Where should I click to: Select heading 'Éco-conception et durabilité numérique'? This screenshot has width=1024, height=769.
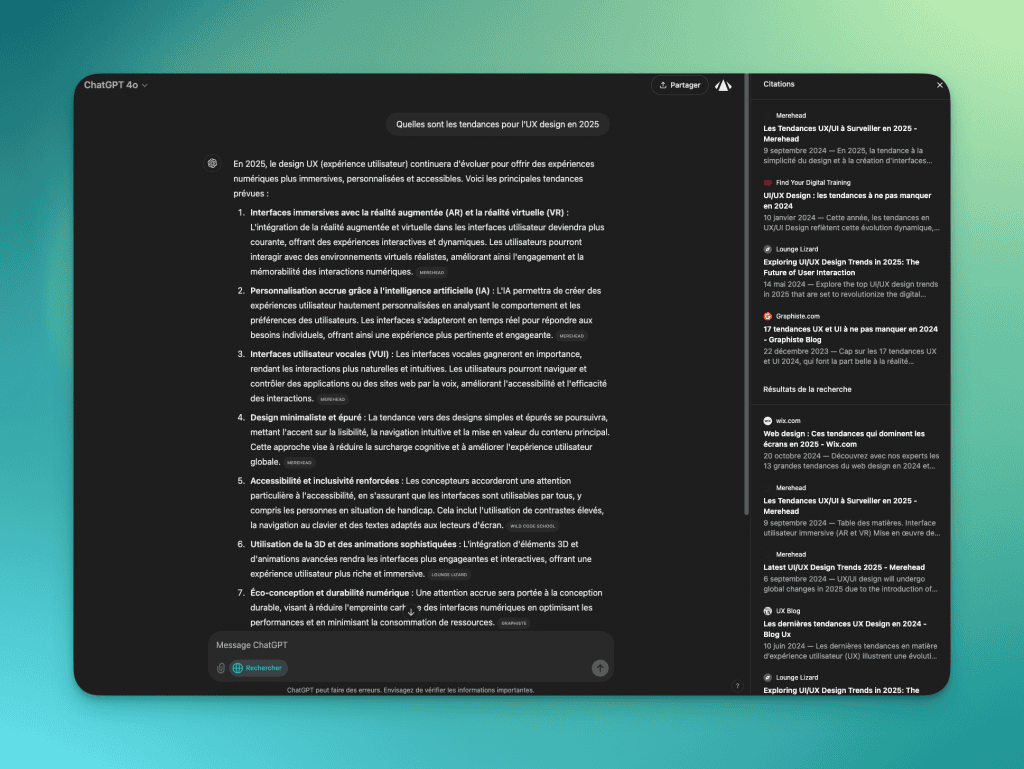click(329, 593)
